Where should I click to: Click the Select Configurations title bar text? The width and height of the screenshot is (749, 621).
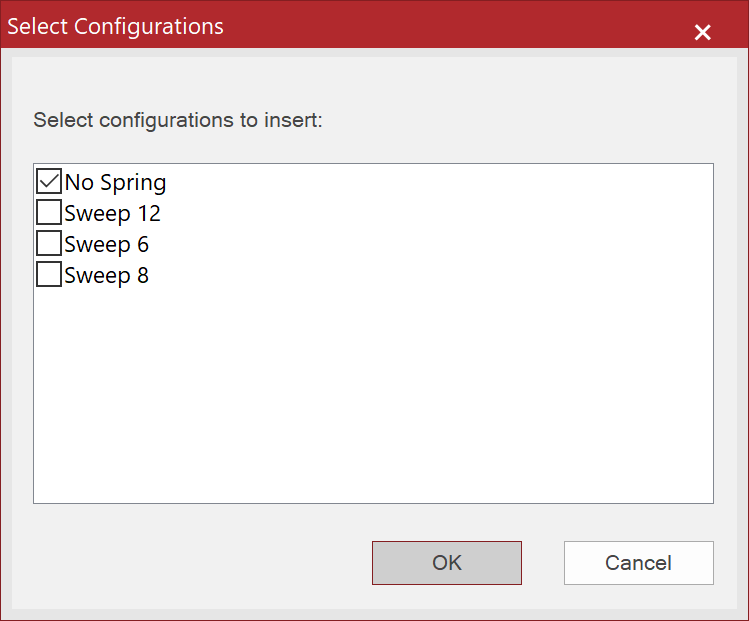(x=115, y=26)
